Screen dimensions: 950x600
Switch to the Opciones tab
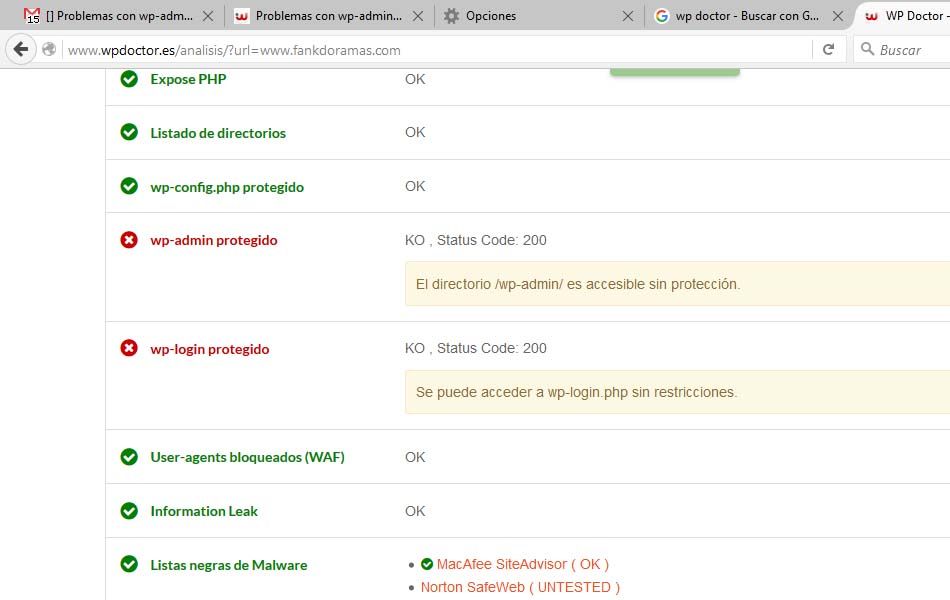(539, 16)
